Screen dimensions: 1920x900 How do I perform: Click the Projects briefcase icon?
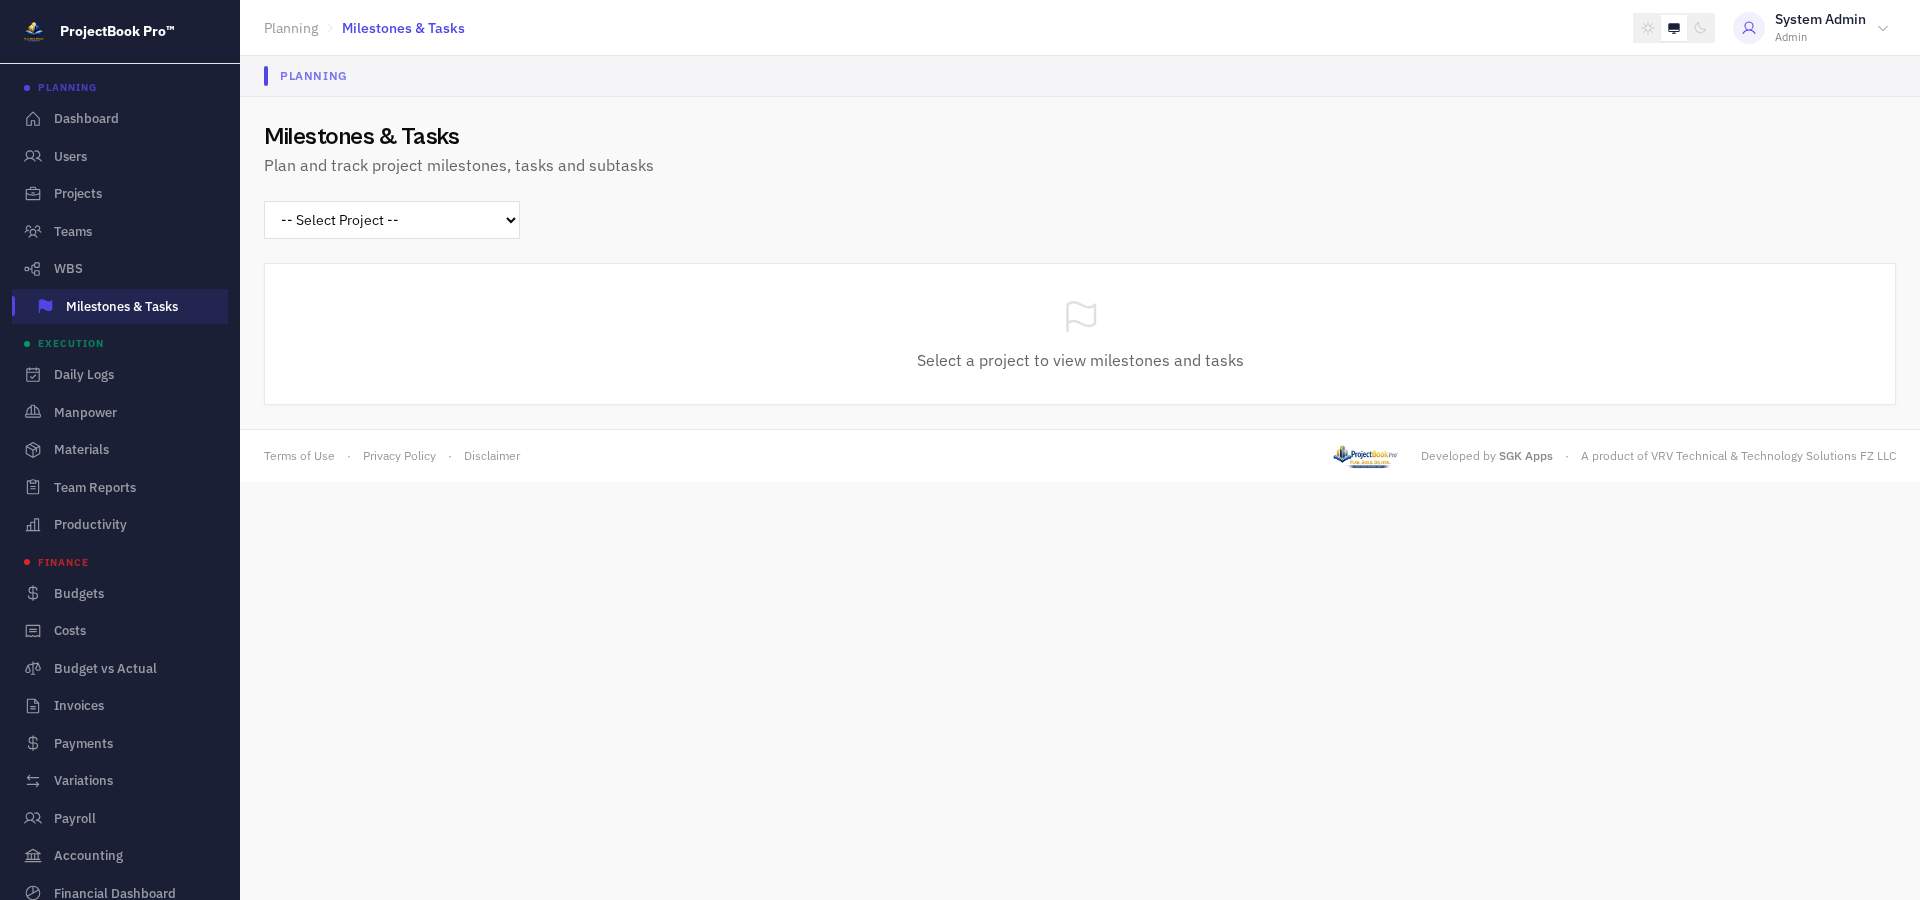(x=33, y=194)
